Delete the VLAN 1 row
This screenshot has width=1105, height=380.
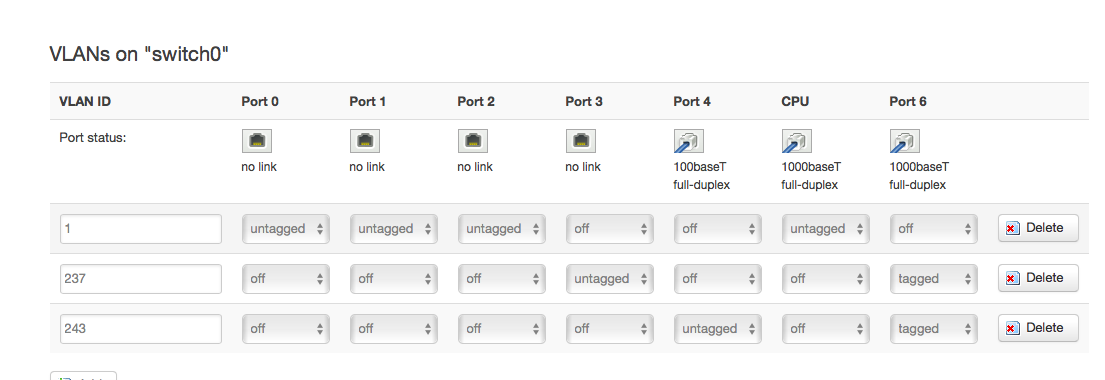1038,228
